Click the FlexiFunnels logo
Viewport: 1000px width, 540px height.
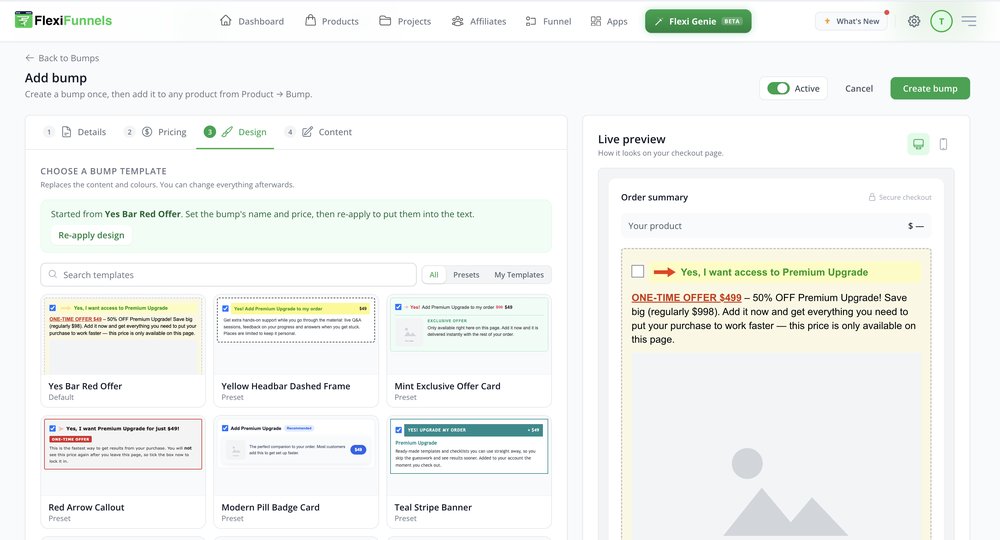pos(63,20)
